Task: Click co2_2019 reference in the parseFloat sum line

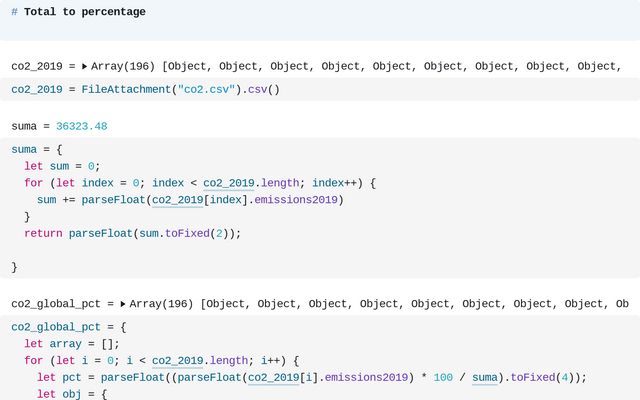Action: [x=178, y=200]
